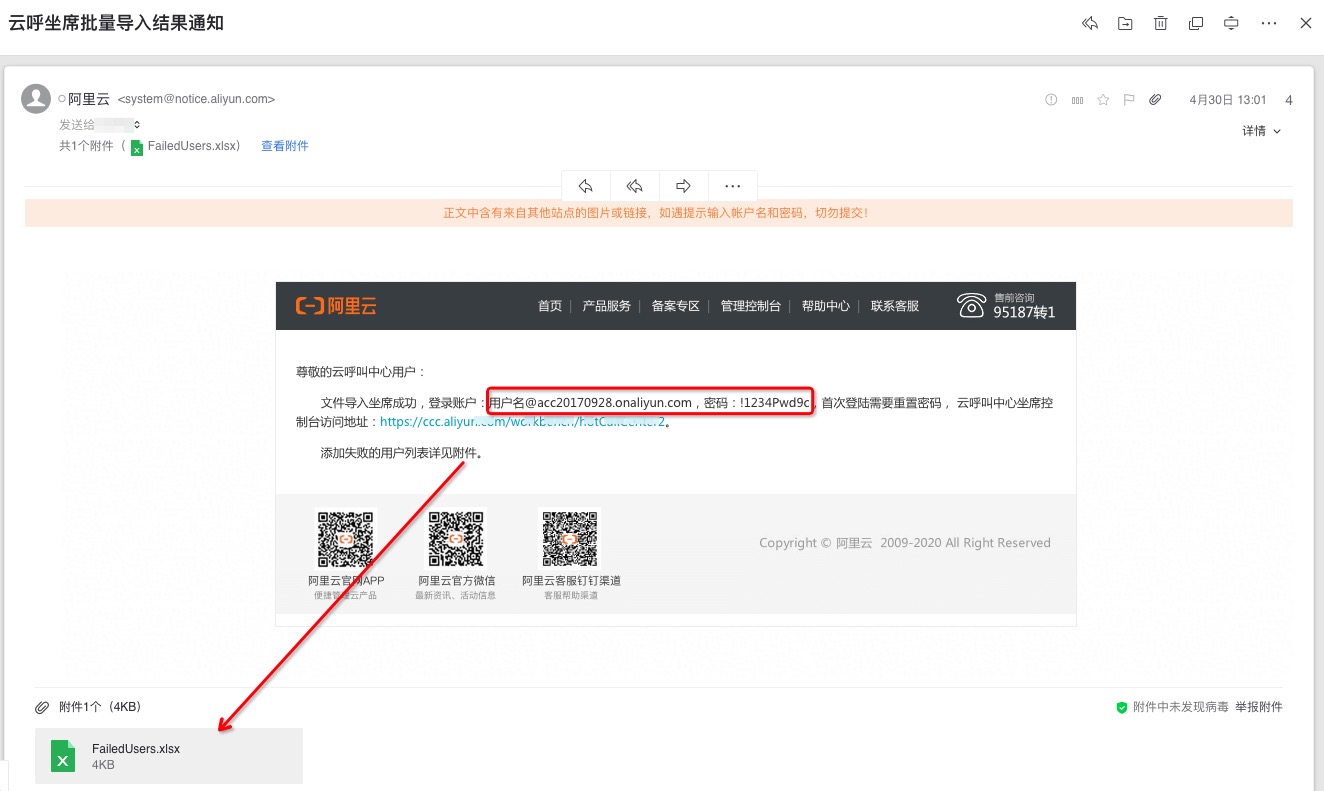Screen dimensions: 1324x791
Task: Click the 阿里云 logo in email banner
Action: click(x=336, y=306)
